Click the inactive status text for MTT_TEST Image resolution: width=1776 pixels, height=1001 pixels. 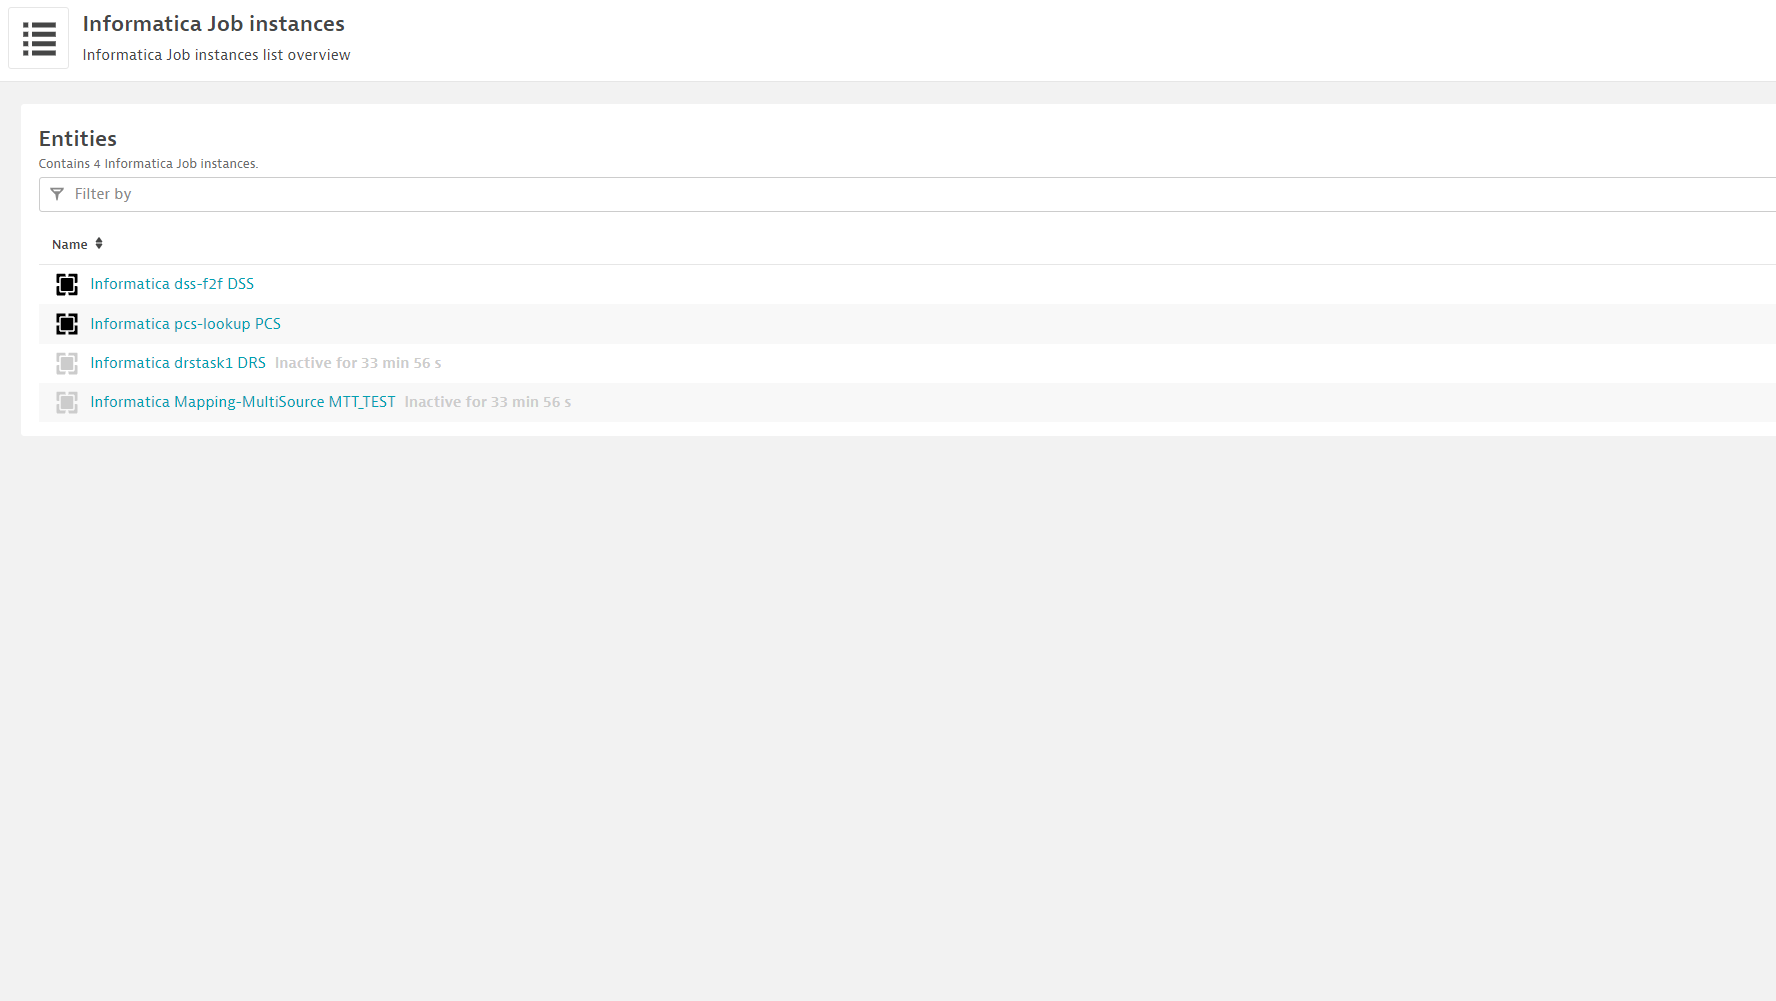(488, 402)
